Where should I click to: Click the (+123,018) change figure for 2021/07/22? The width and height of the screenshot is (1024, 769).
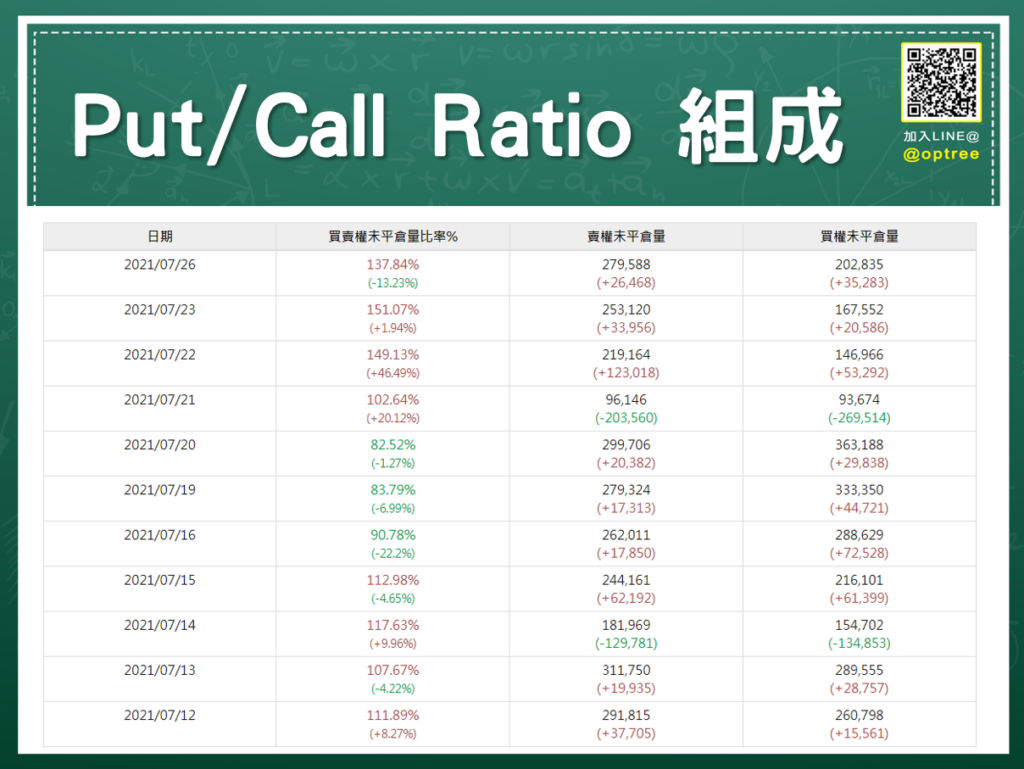[625, 372]
